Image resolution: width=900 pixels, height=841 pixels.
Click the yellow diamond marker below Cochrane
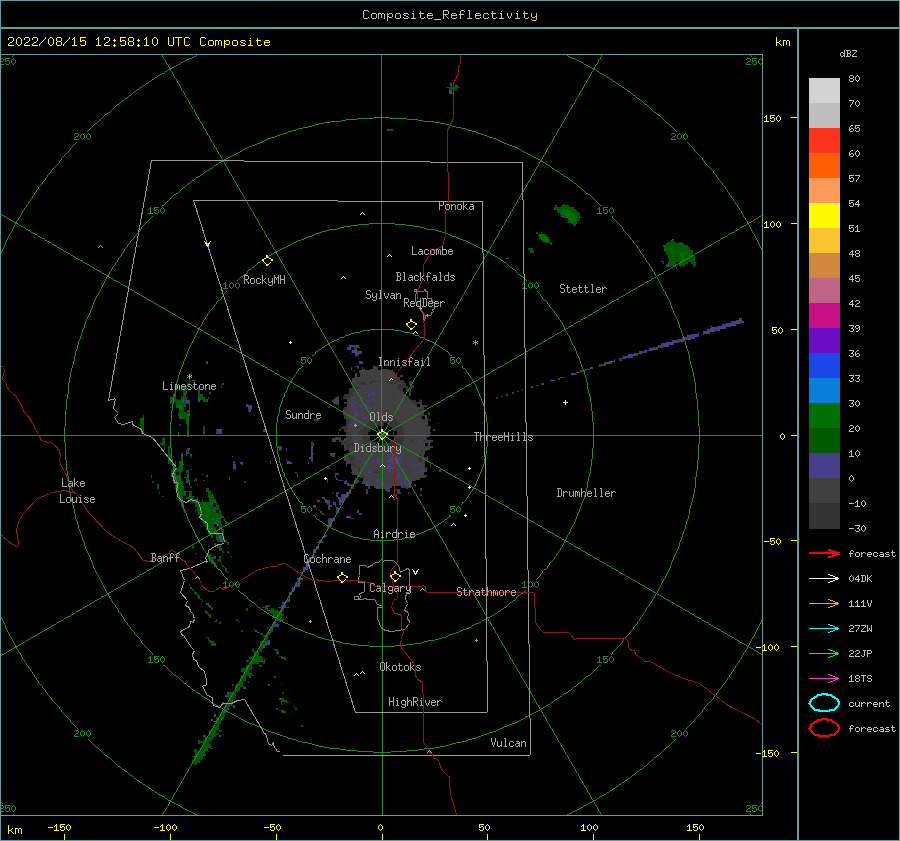[343, 577]
